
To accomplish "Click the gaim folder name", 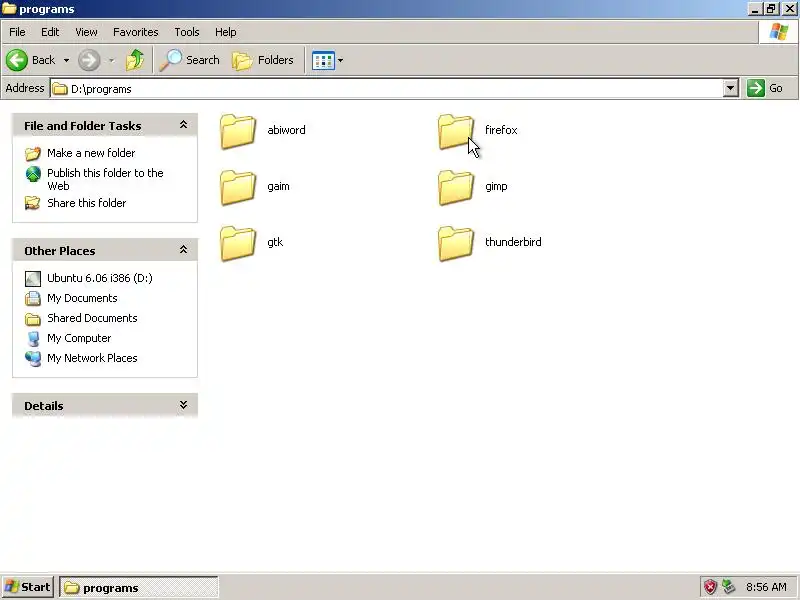I will tap(278, 186).
